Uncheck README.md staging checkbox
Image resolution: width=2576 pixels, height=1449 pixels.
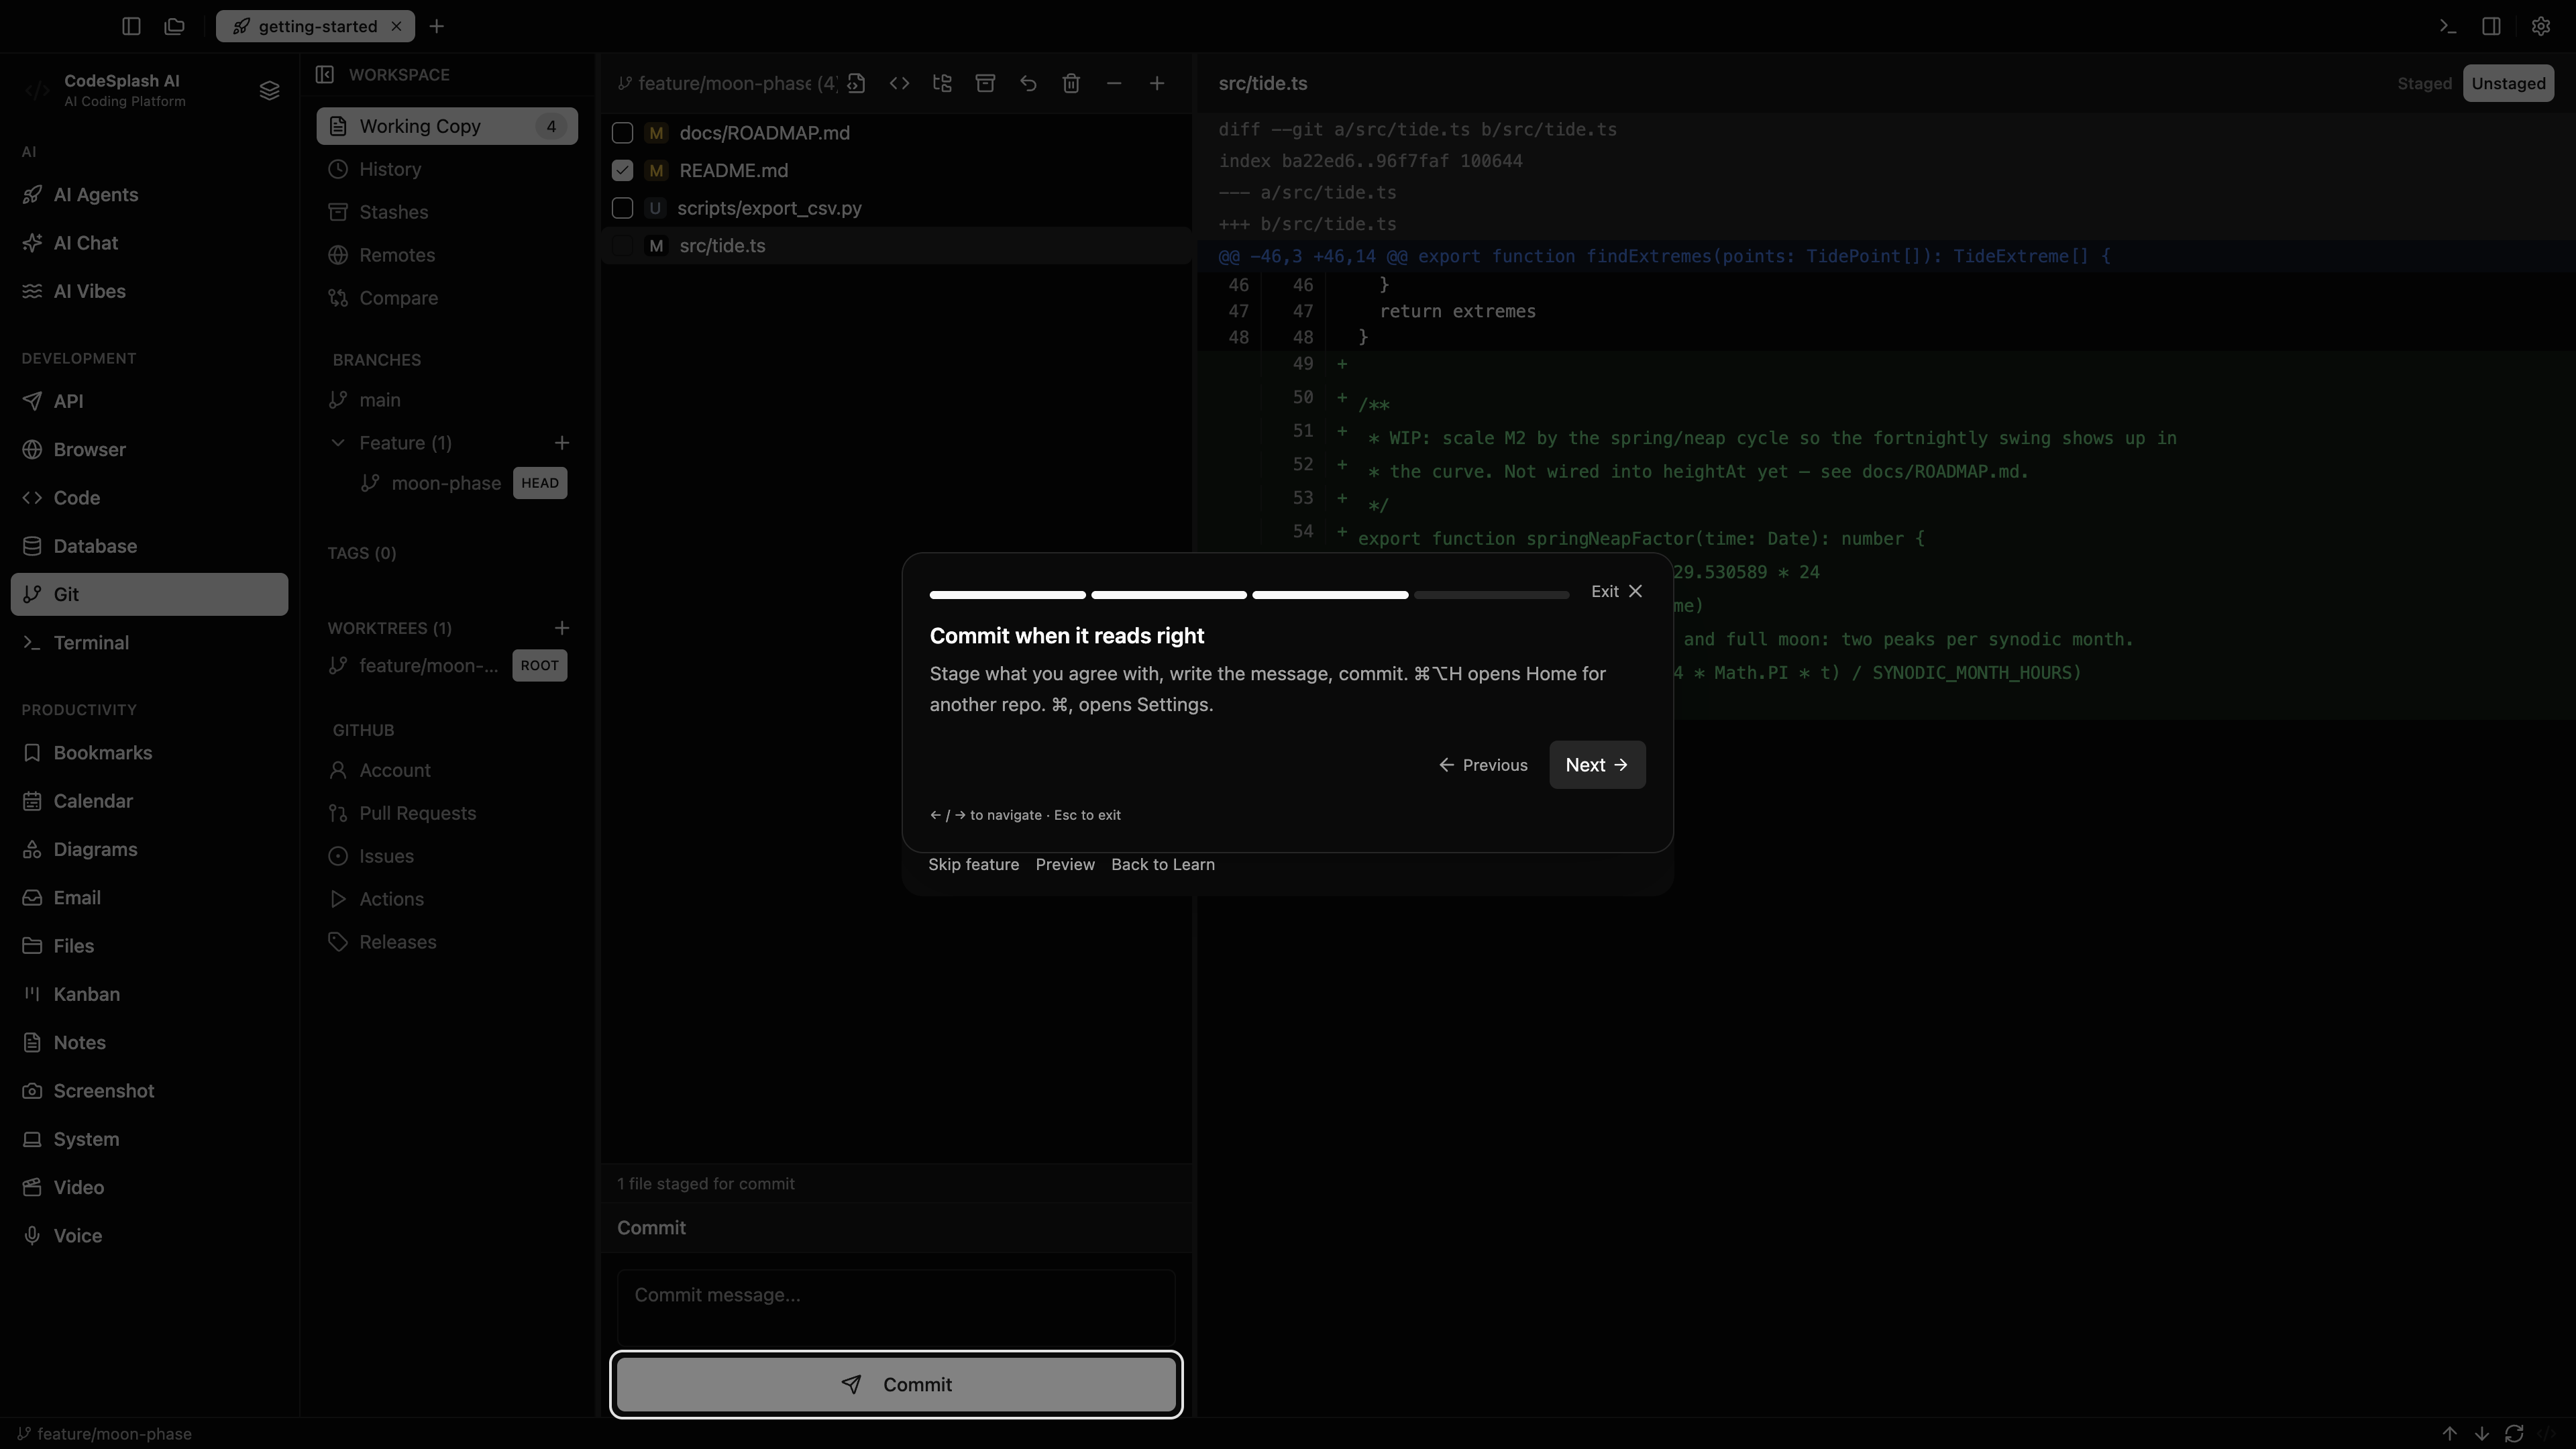coord(622,170)
